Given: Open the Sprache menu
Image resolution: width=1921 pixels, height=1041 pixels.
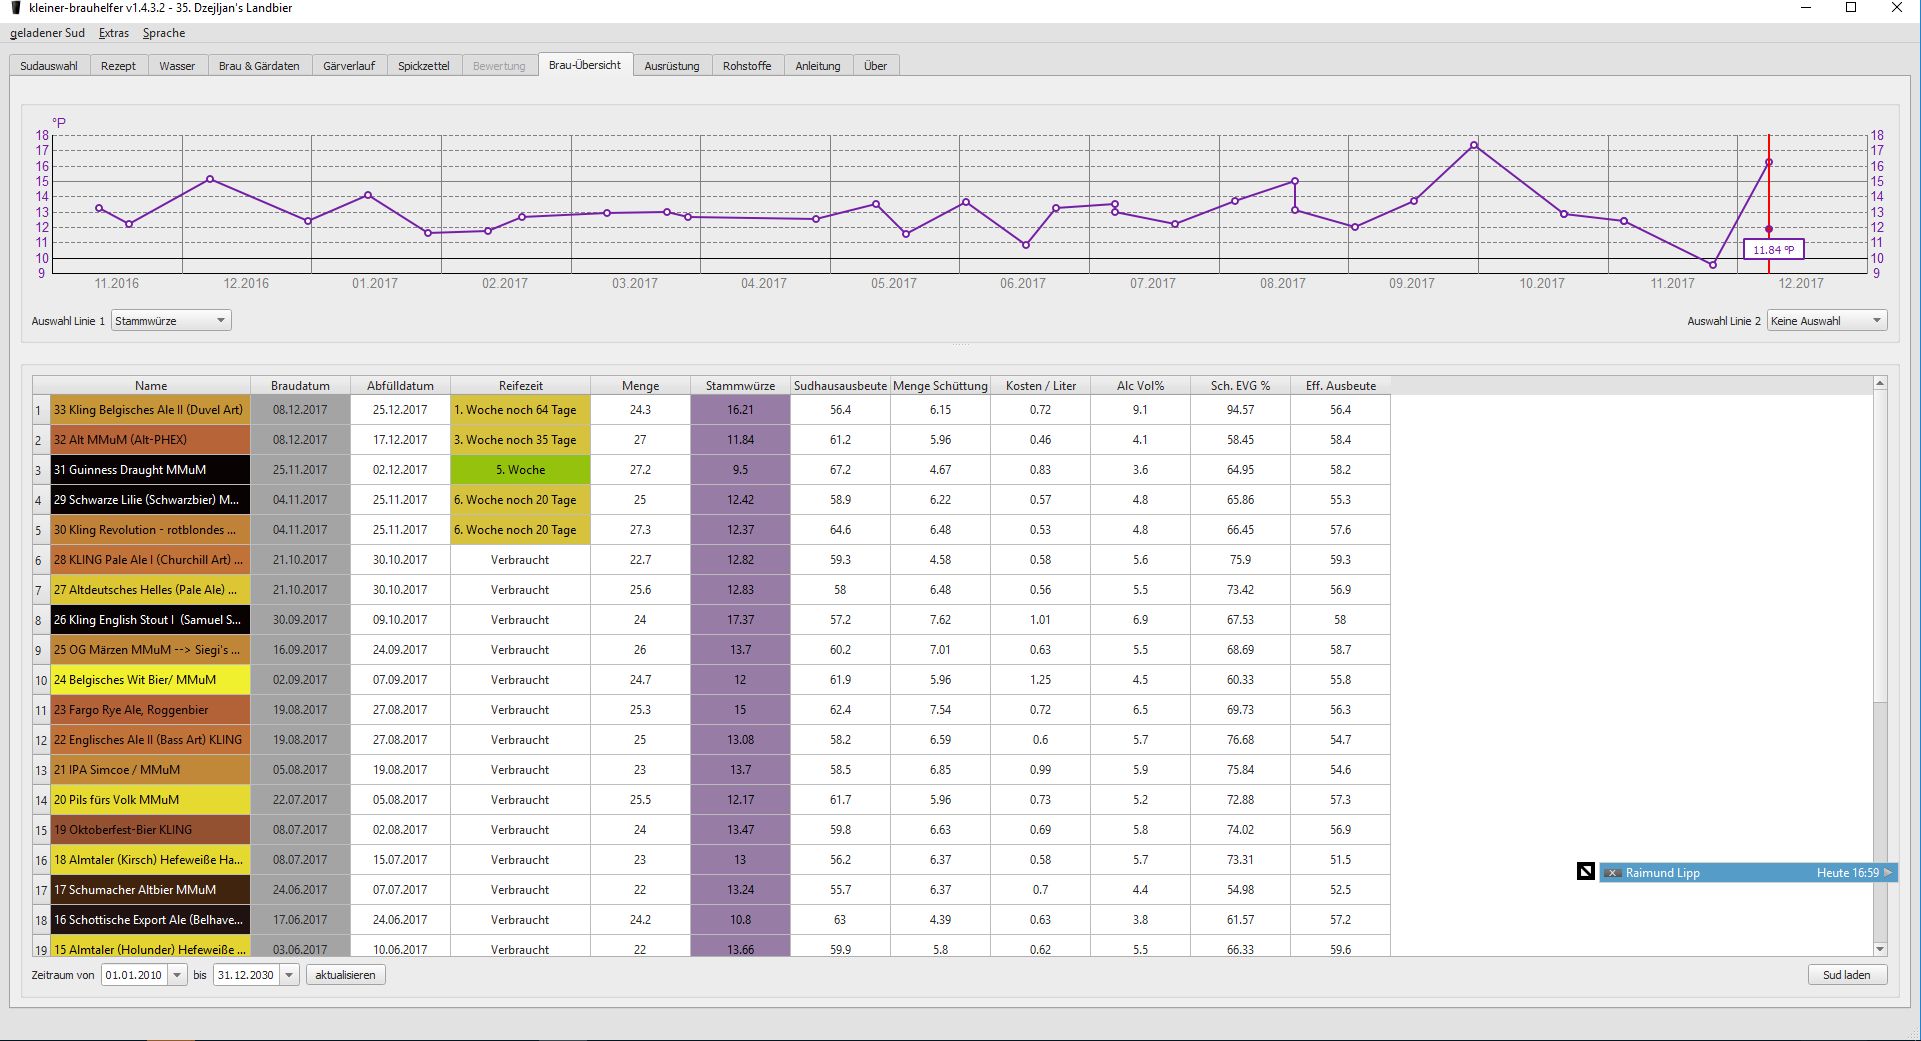Looking at the screenshot, I should pos(164,33).
